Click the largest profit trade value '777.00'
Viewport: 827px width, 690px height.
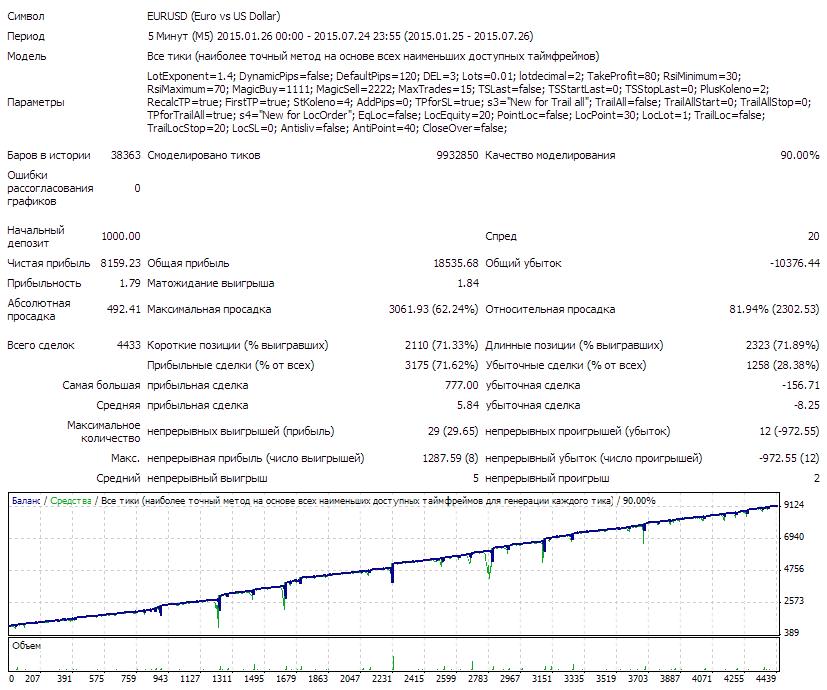coord(461,386)
